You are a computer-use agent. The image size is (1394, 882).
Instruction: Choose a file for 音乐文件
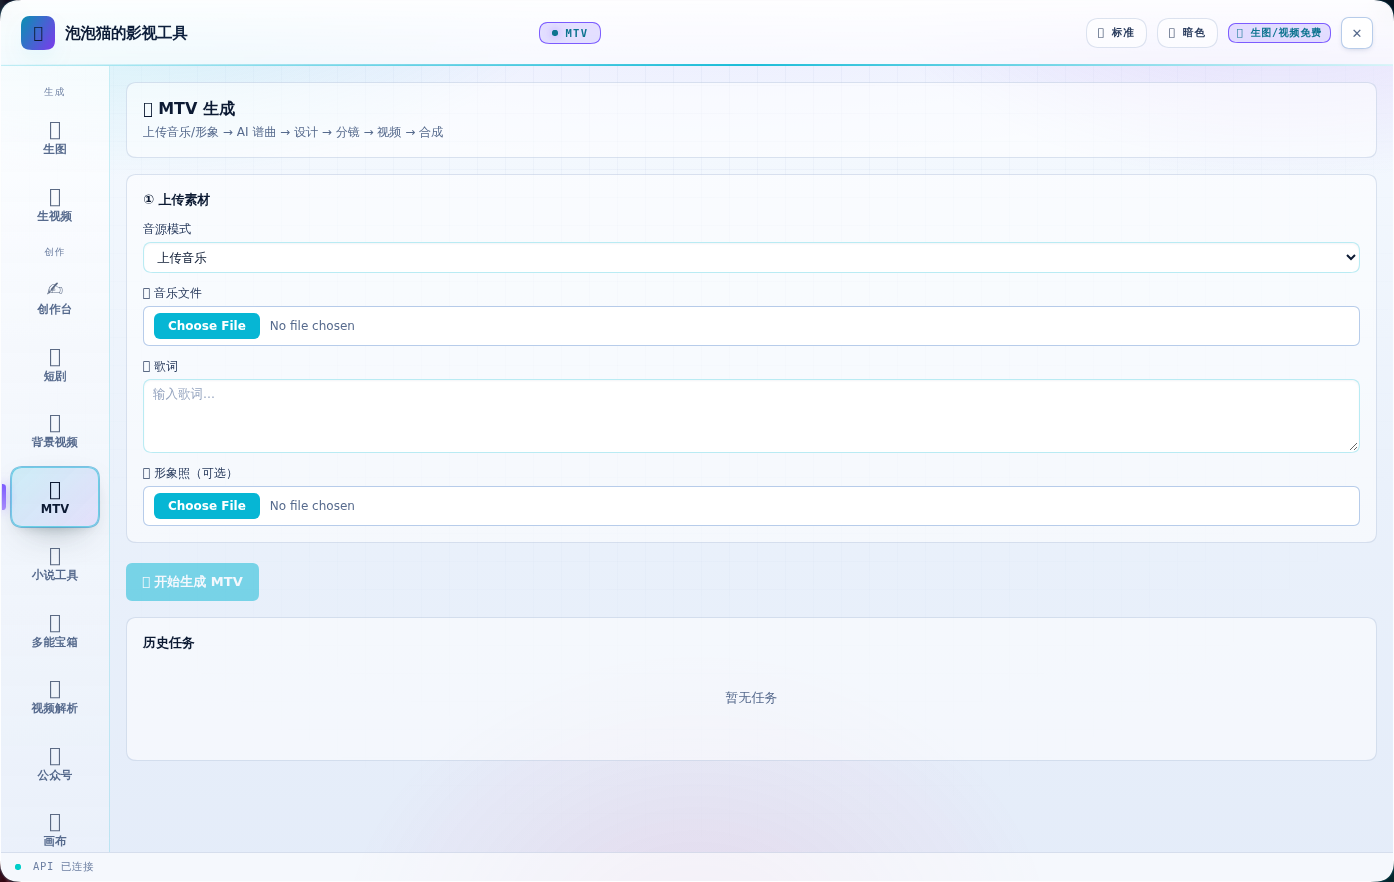[207, 326]
